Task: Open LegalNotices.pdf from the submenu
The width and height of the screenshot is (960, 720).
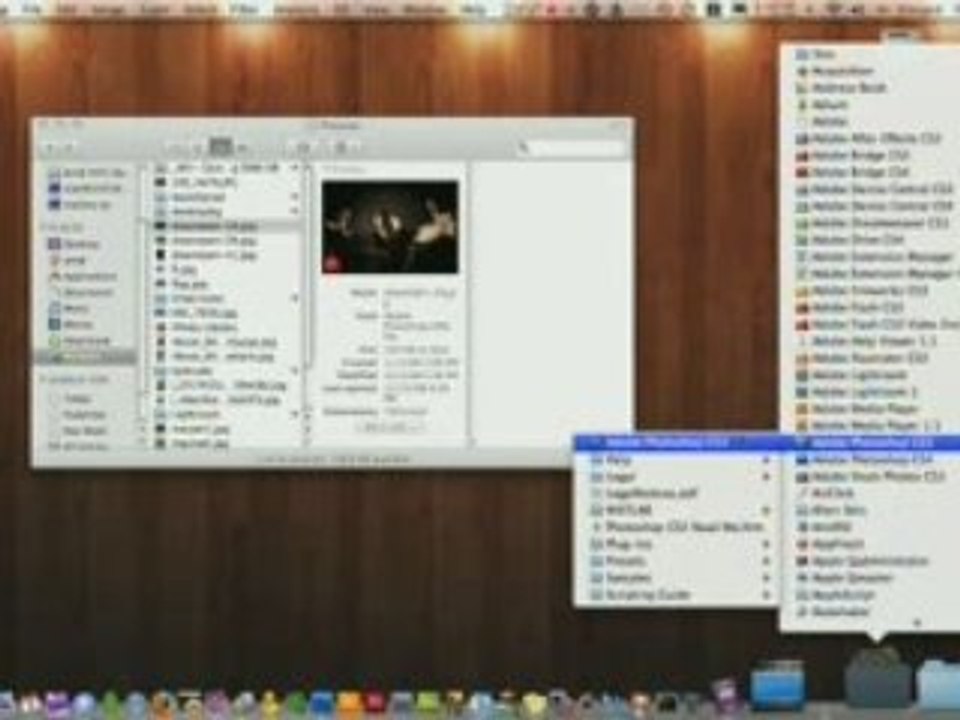Action: pyautogui.click(x=644, y=493)
